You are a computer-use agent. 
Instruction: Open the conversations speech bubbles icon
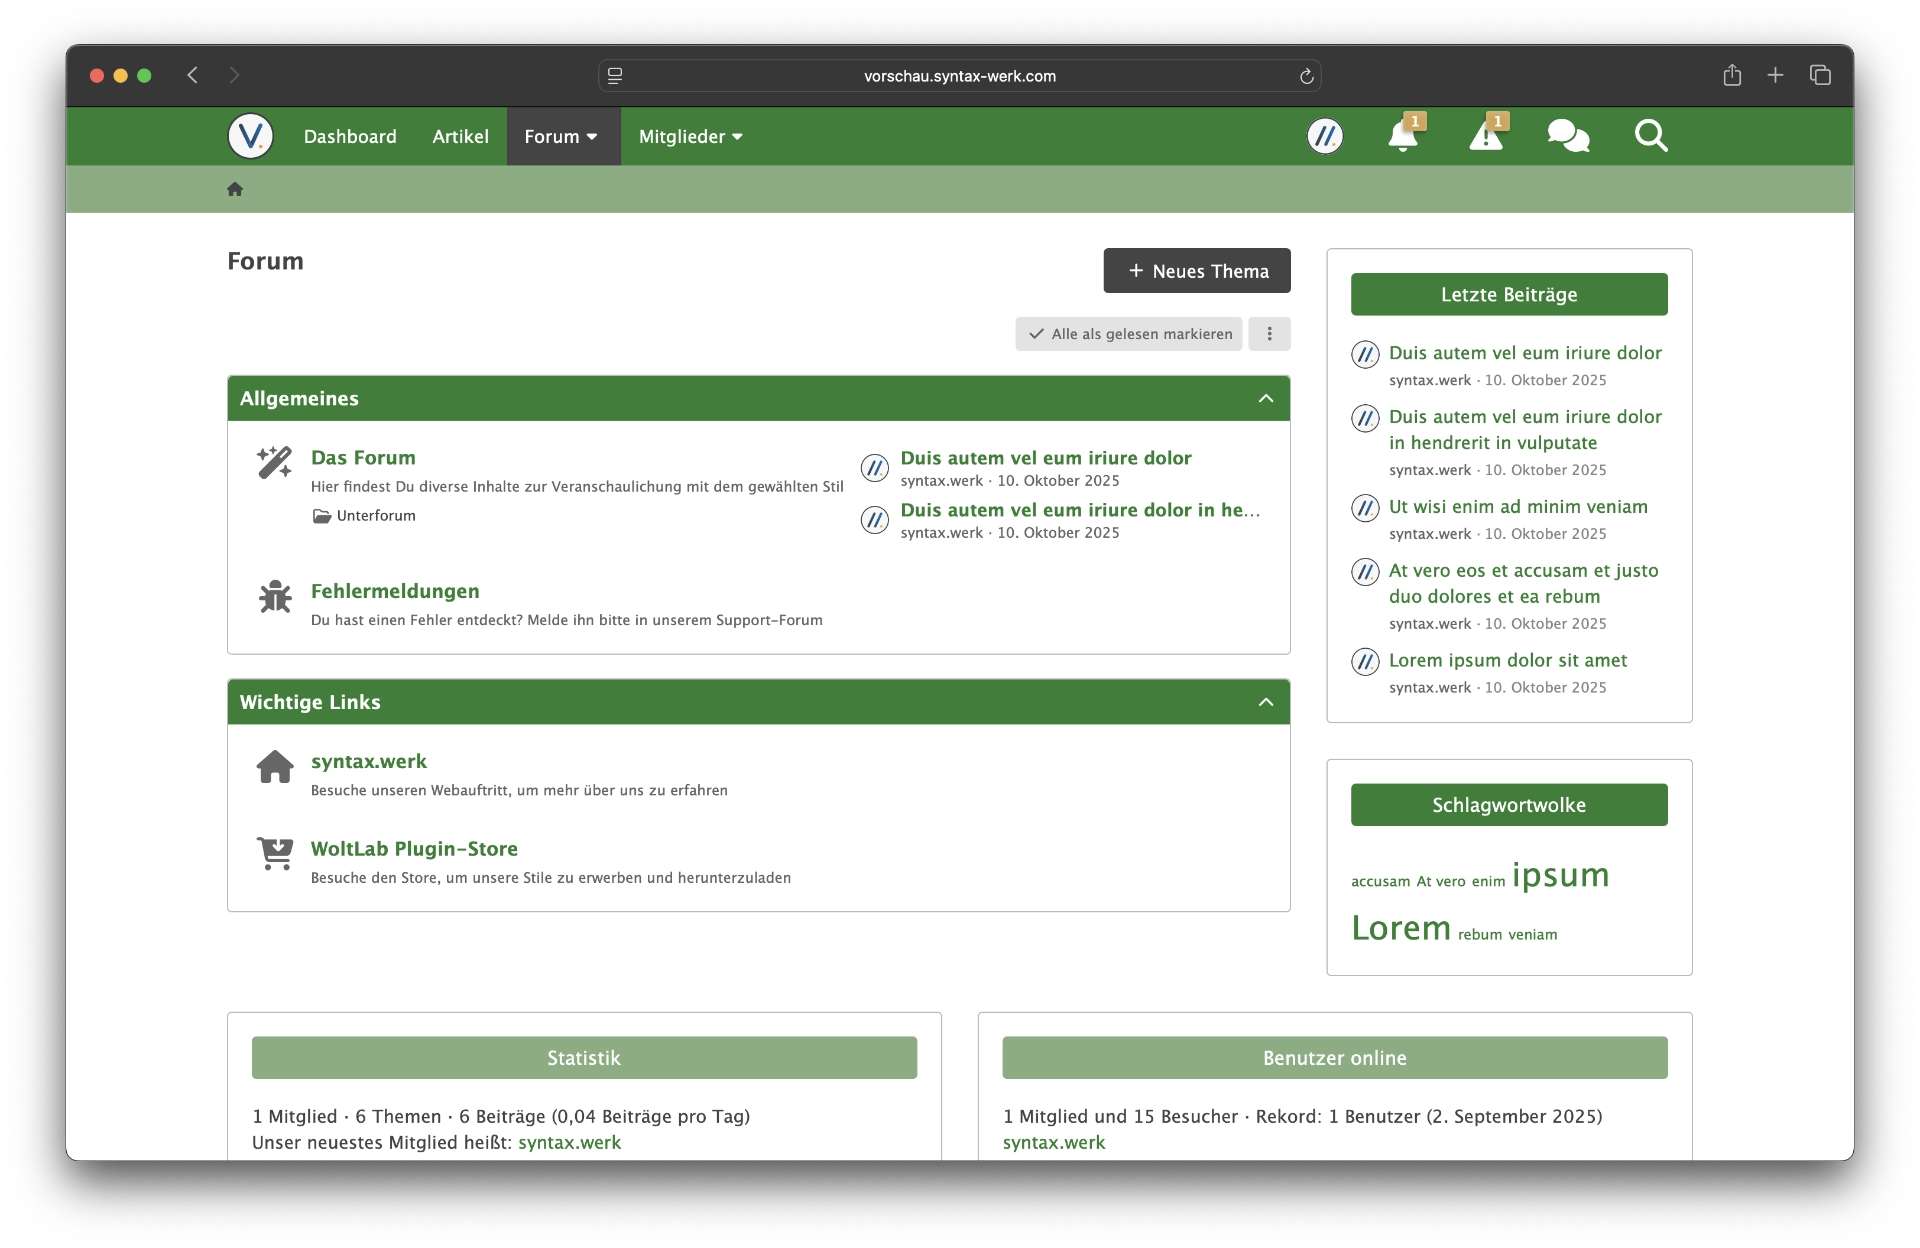1568,136
